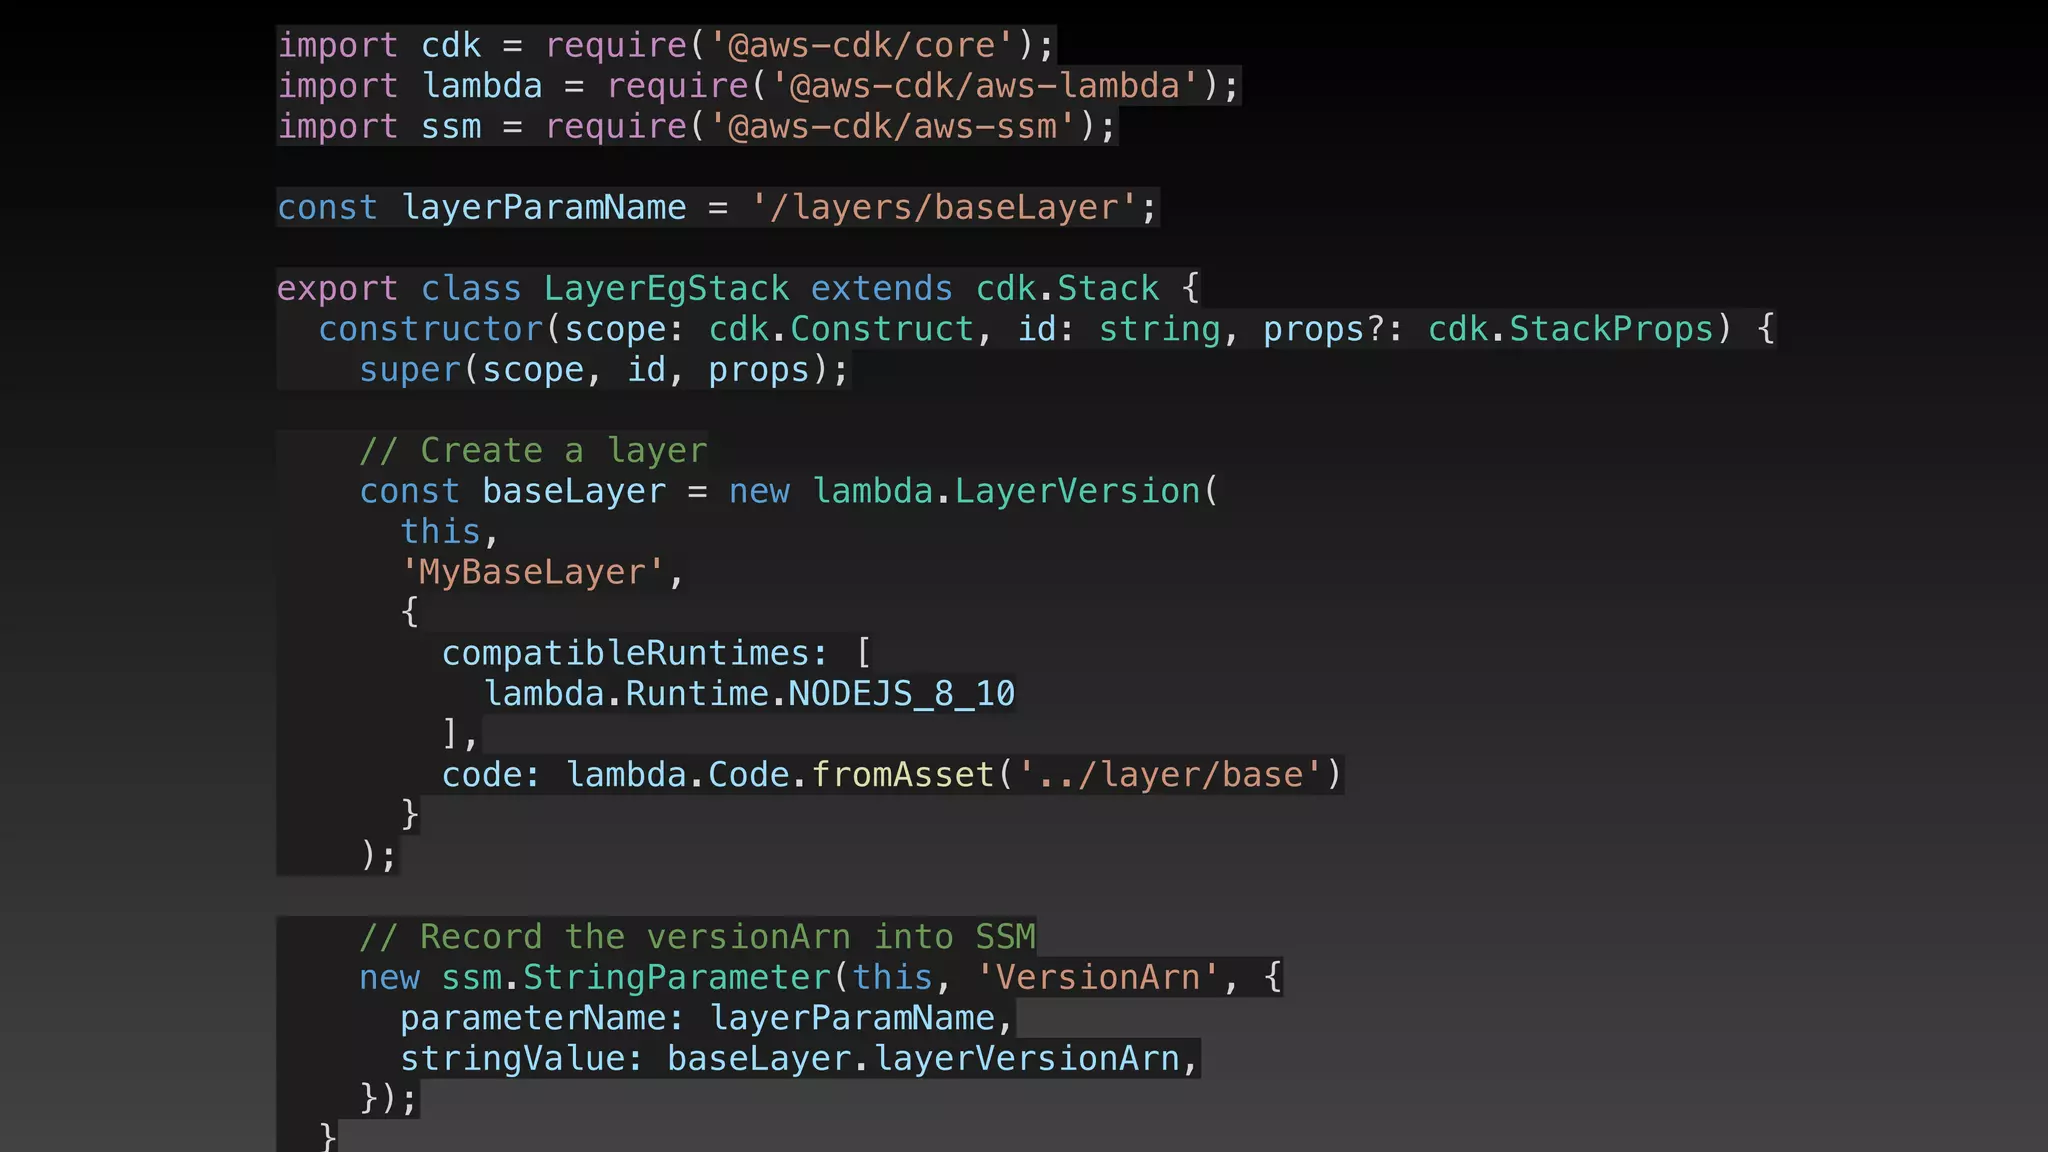Click the 'code:' property key

pyautogui.click(x=490, y=775)
